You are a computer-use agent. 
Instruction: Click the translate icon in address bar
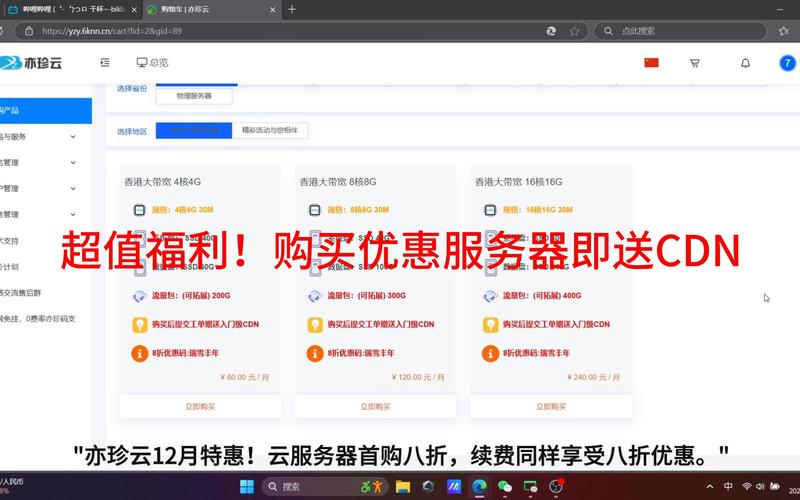551,31
